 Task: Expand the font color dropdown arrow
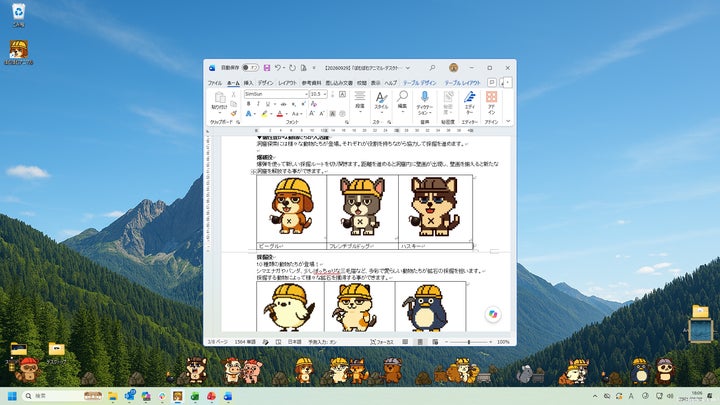coord(287,114)
